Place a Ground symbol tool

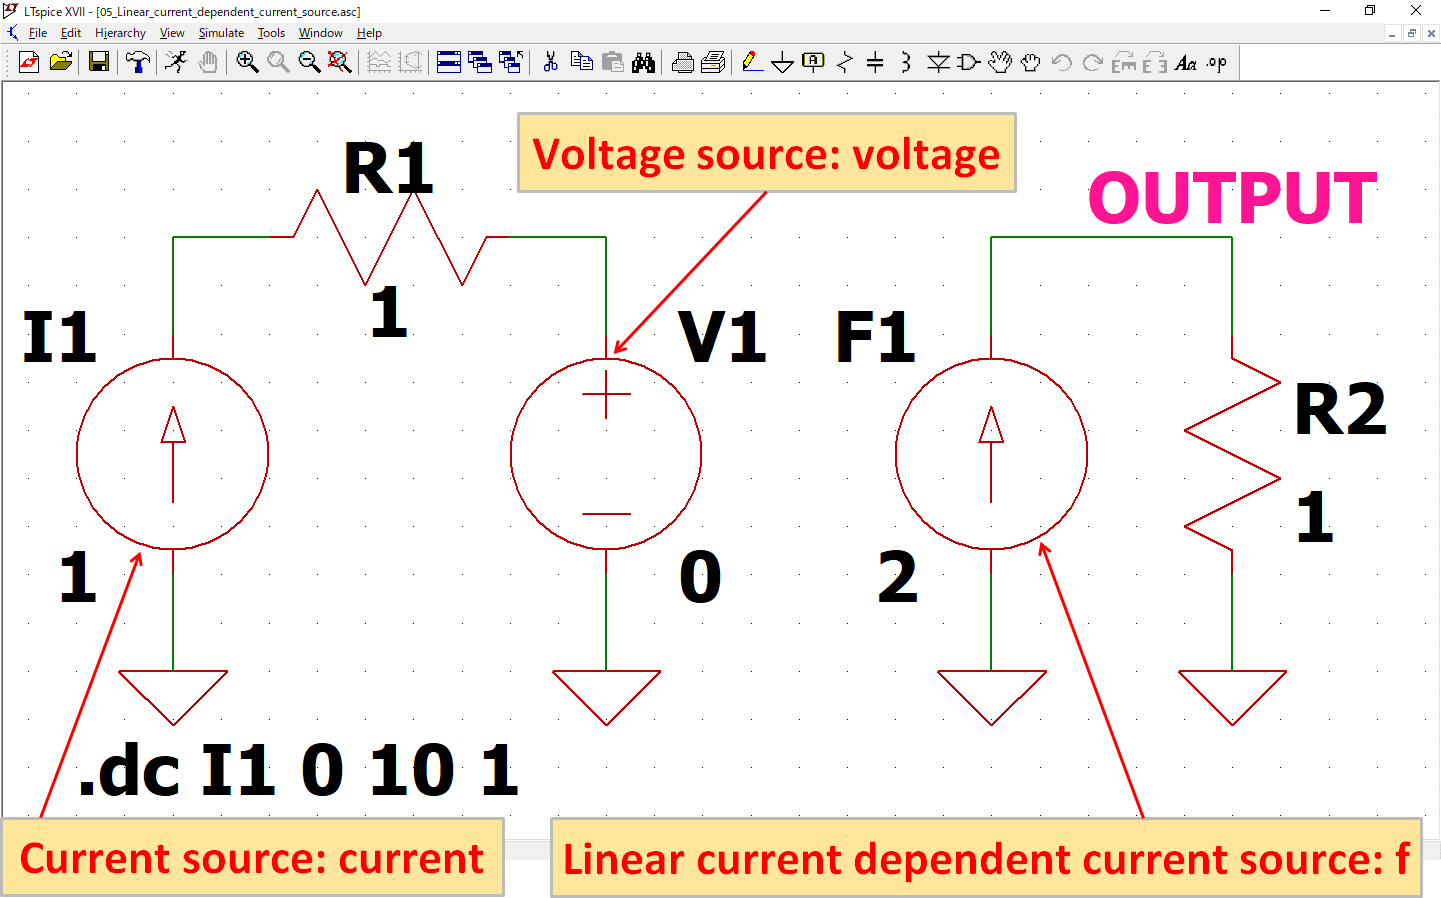(783, 62)
